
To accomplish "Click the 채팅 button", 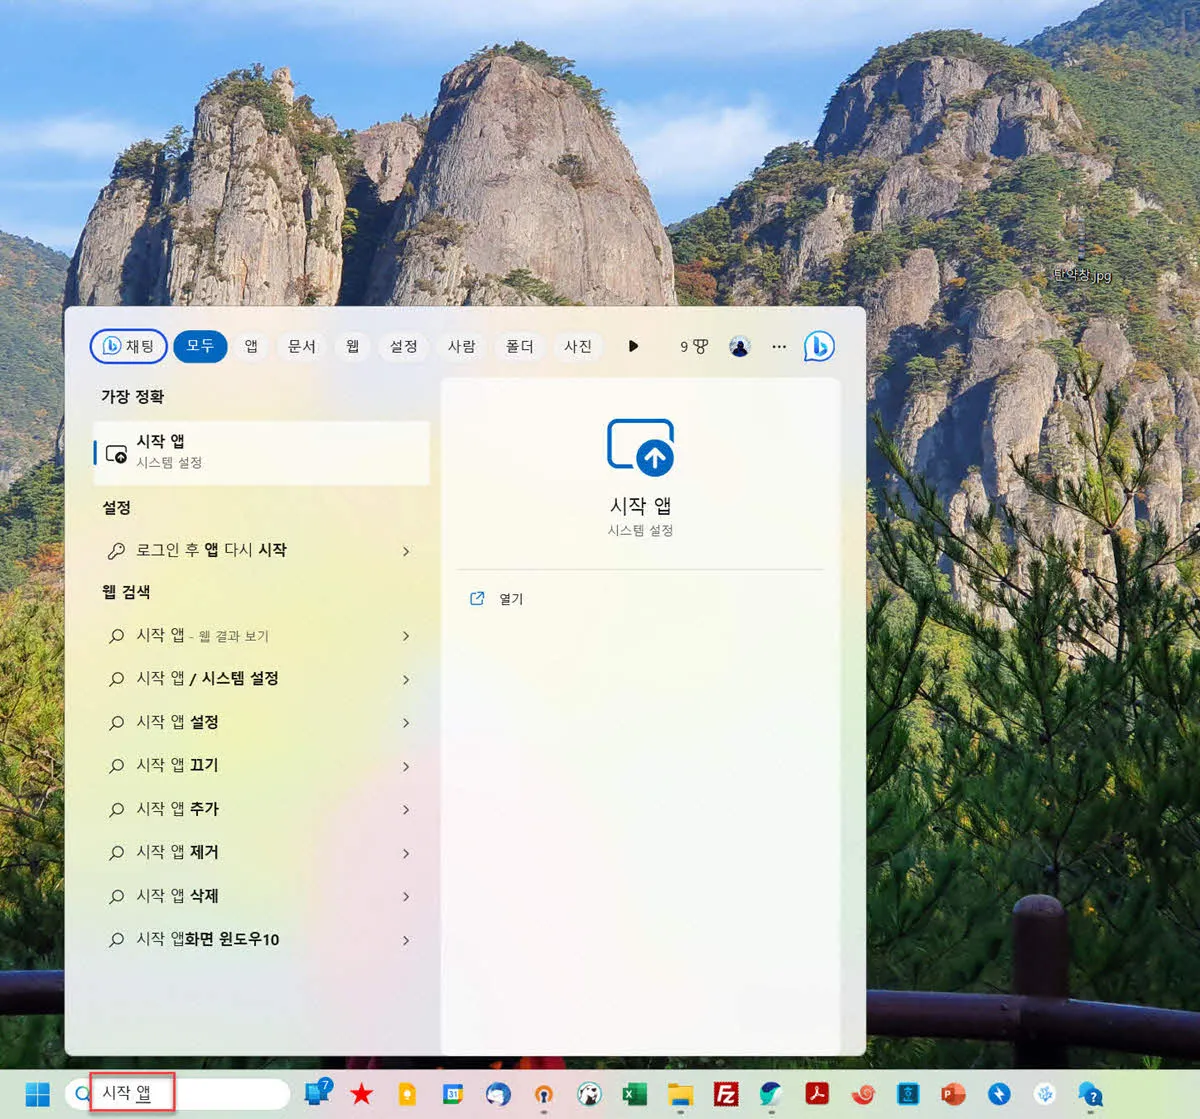I will coord(128,346).
